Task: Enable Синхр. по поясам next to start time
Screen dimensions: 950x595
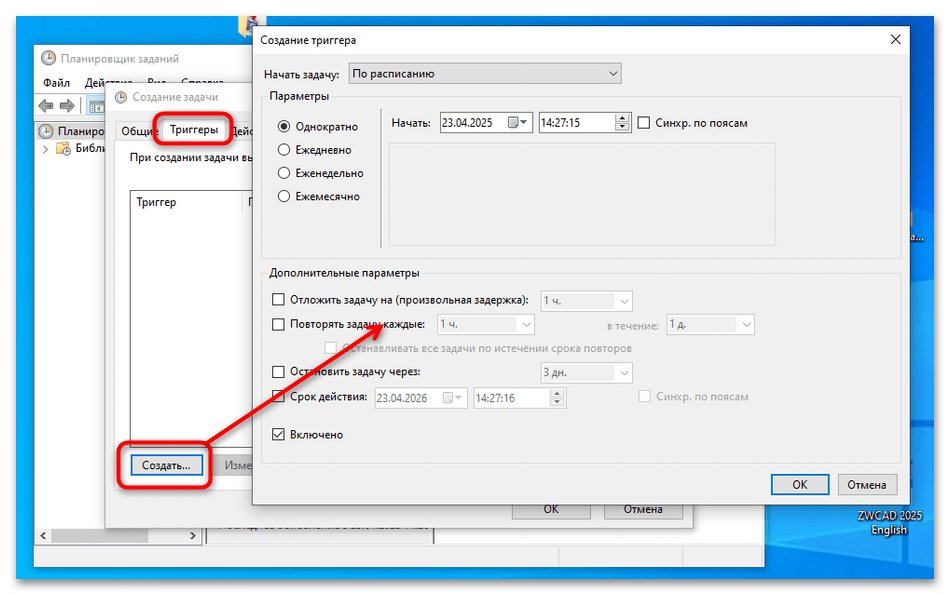Action: [x=644, y=123]
